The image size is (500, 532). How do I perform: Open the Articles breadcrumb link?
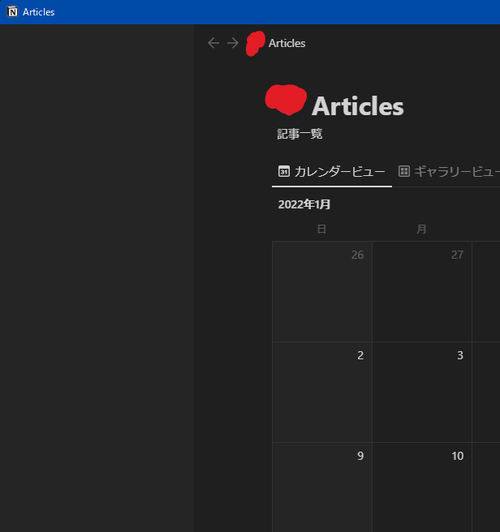coord(287,43)
